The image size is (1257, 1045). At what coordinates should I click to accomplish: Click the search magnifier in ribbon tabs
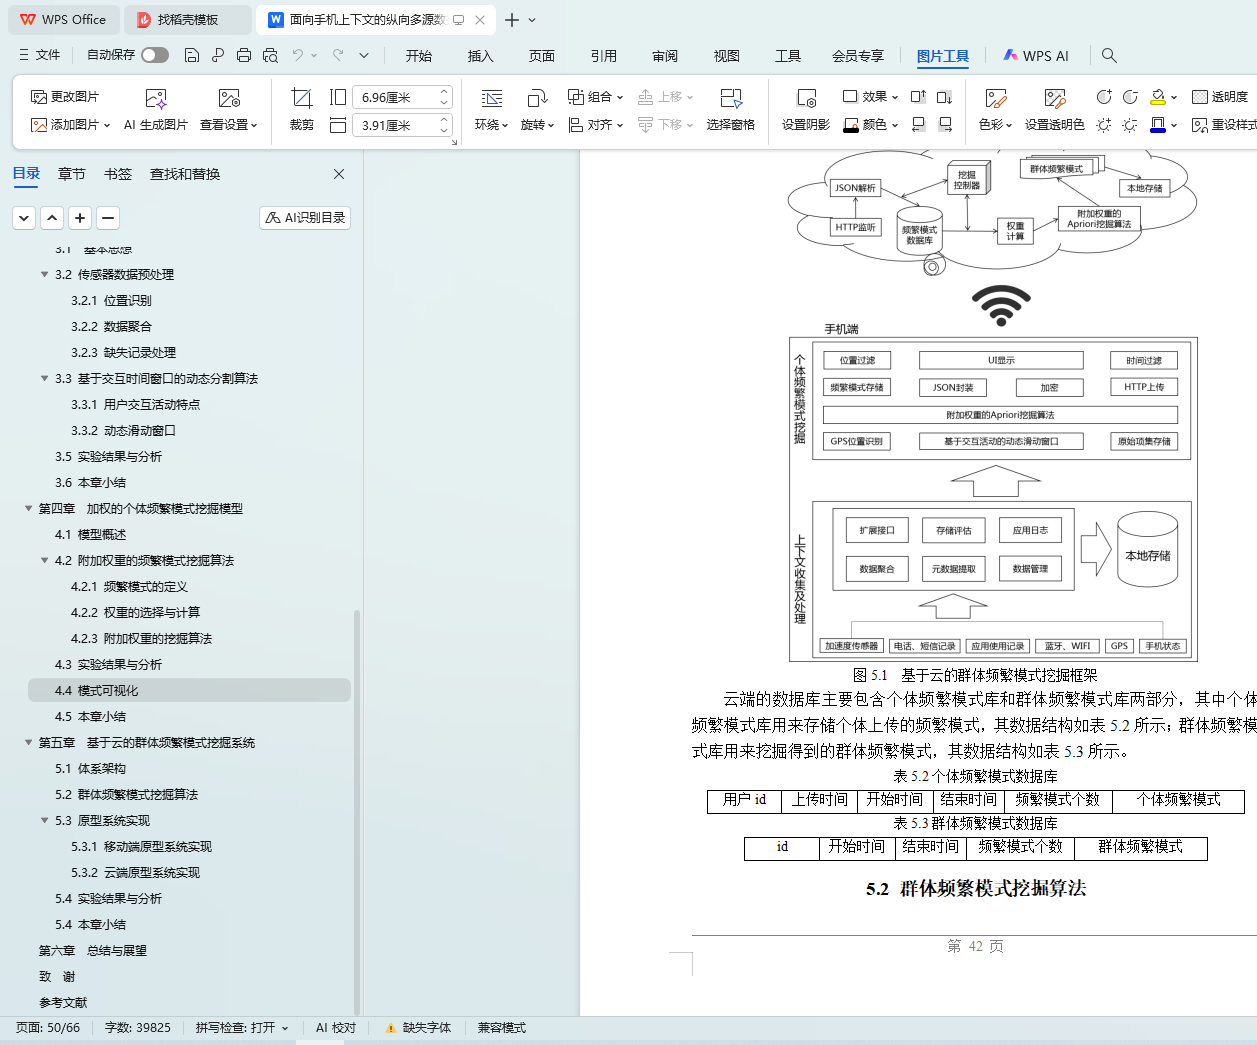[1109, 56]
